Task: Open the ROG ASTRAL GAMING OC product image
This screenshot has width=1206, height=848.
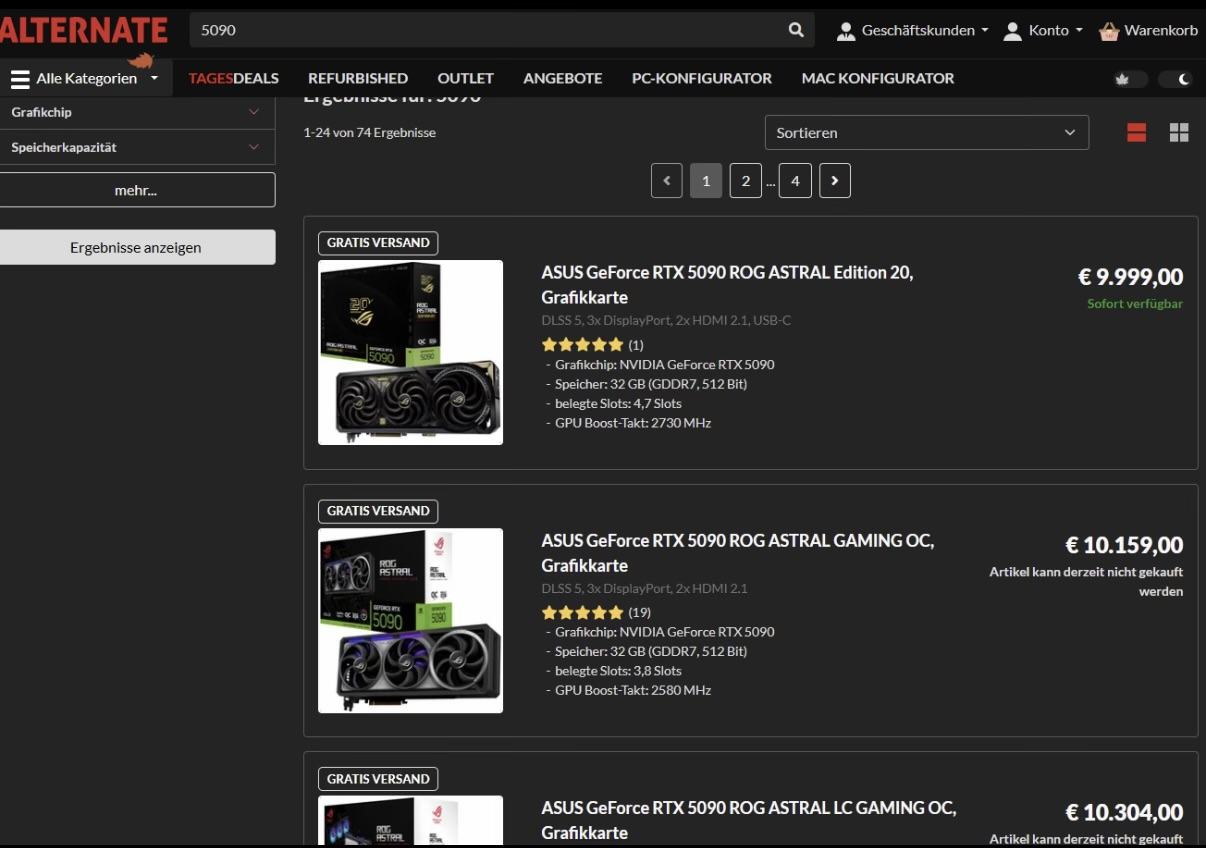Action: pyautogui.click(x=410, y=620)
